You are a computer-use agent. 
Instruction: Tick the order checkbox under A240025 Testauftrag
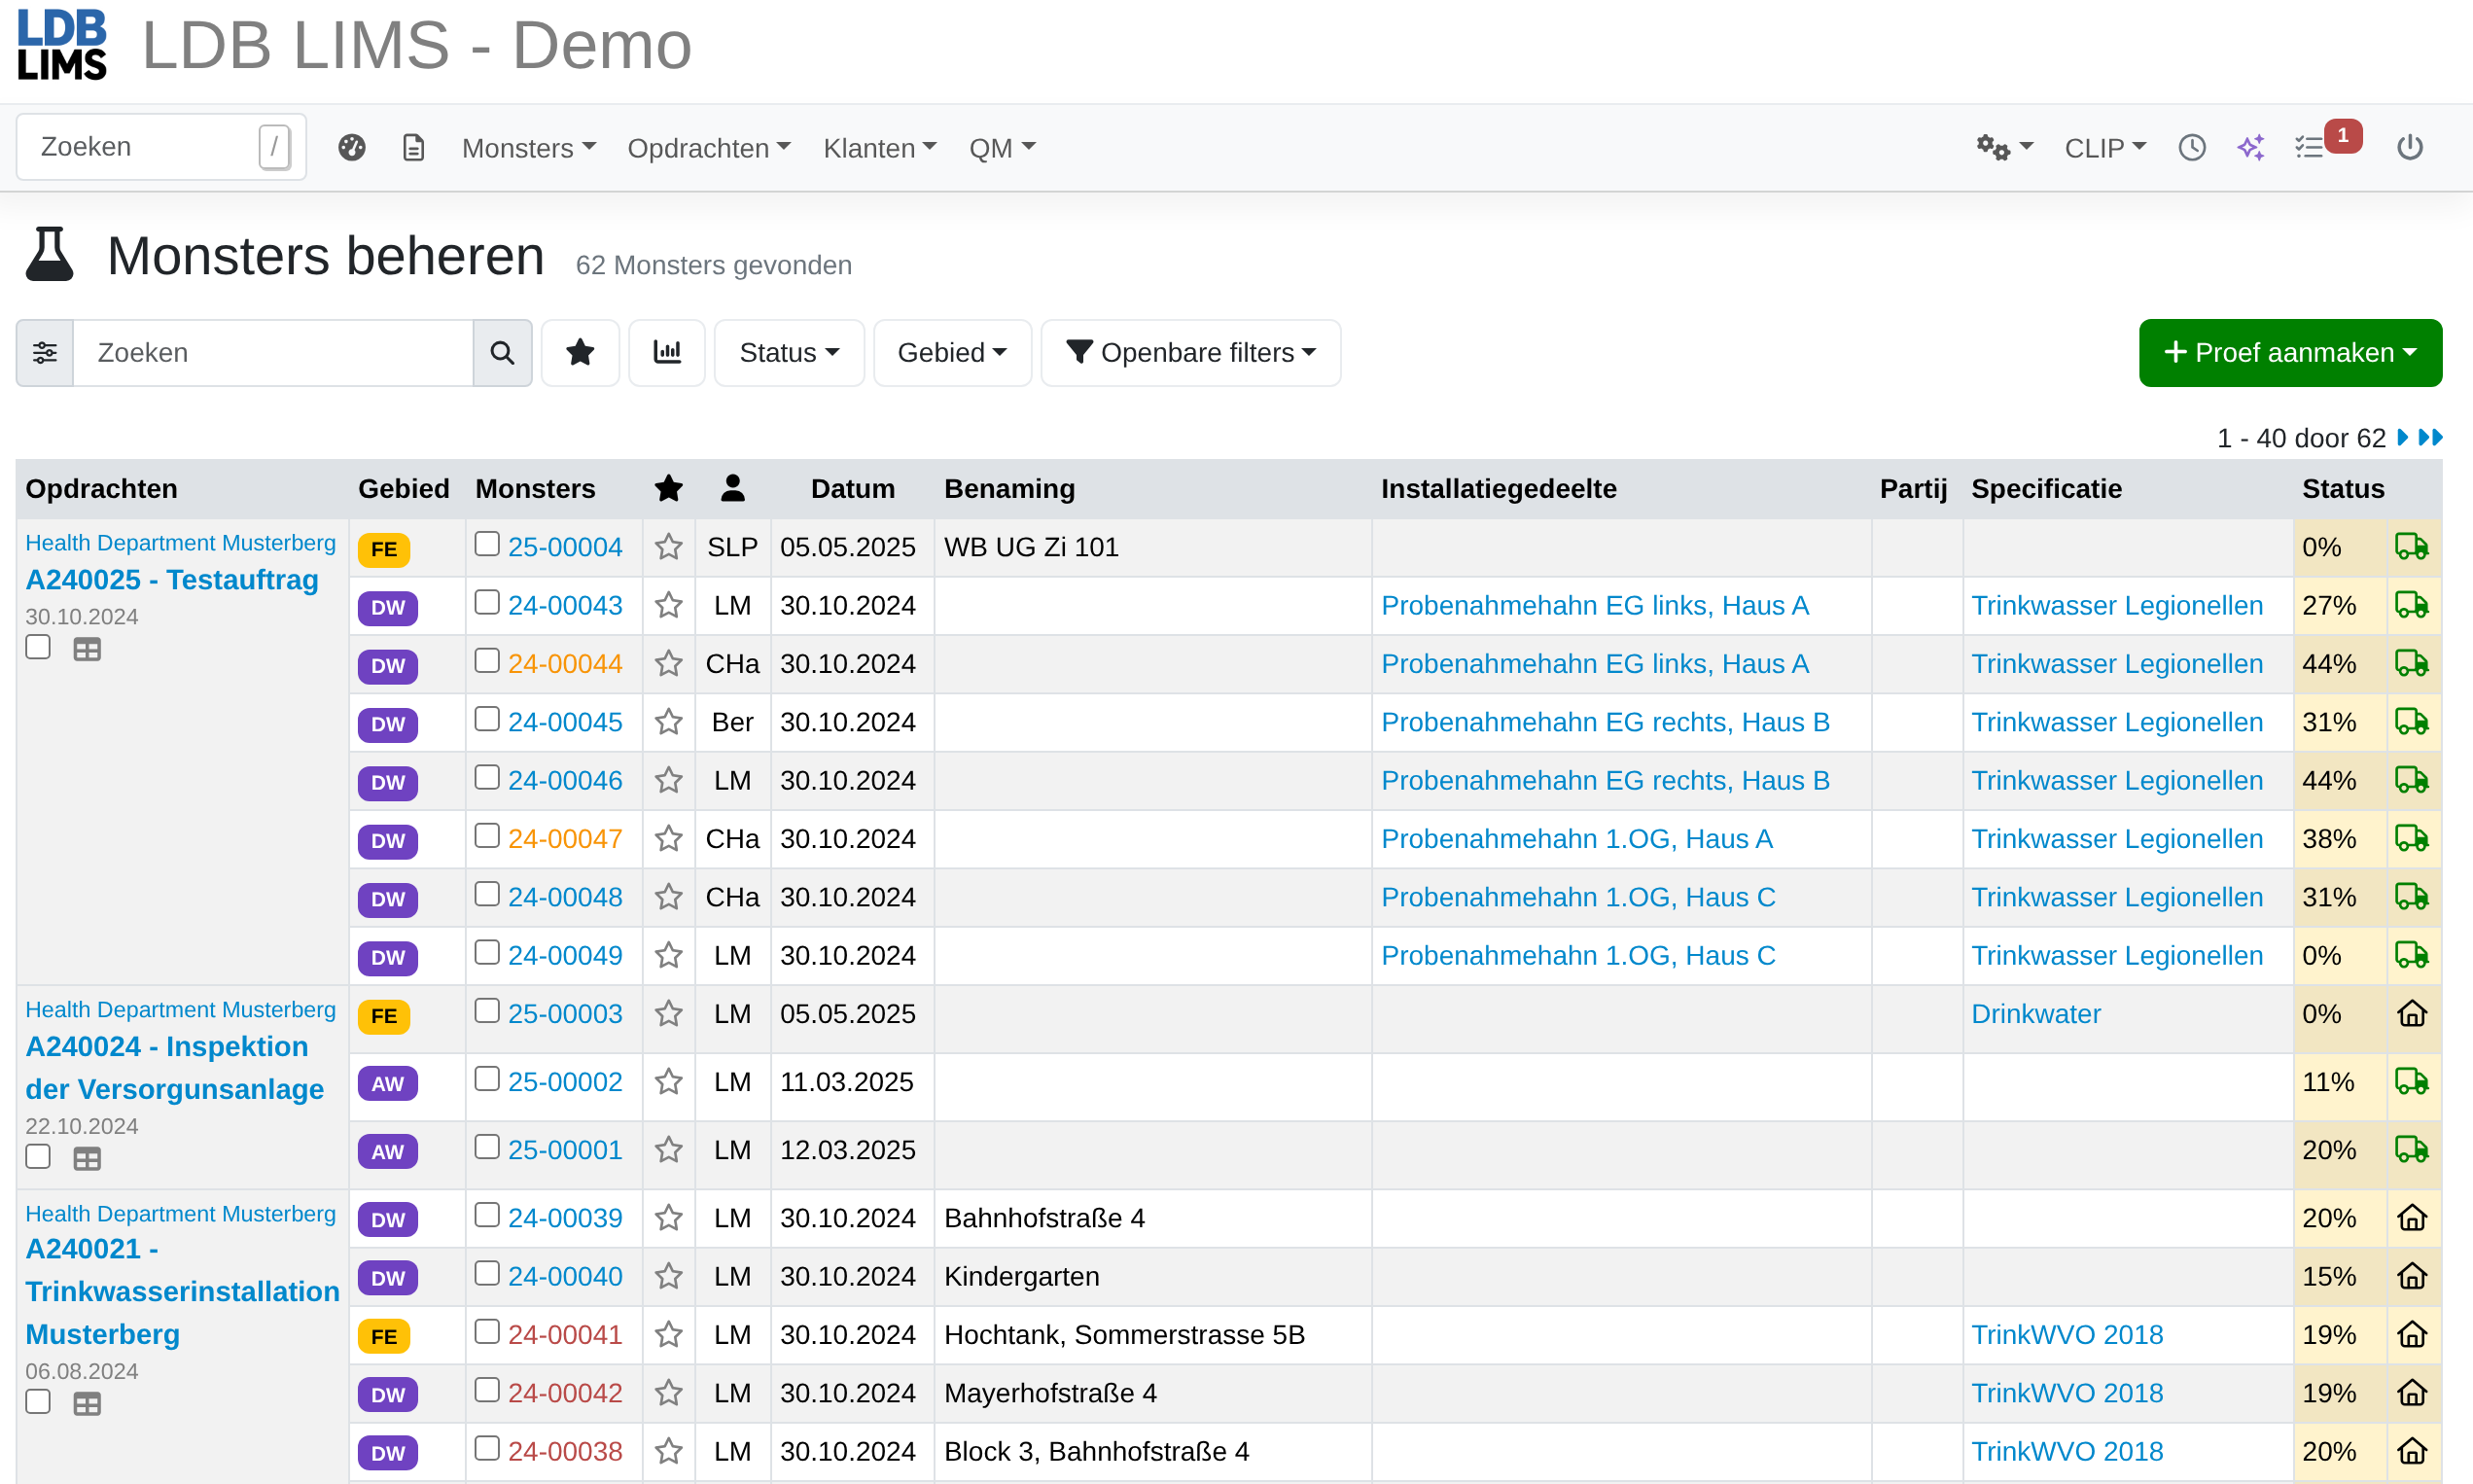[x=38, y=647]
